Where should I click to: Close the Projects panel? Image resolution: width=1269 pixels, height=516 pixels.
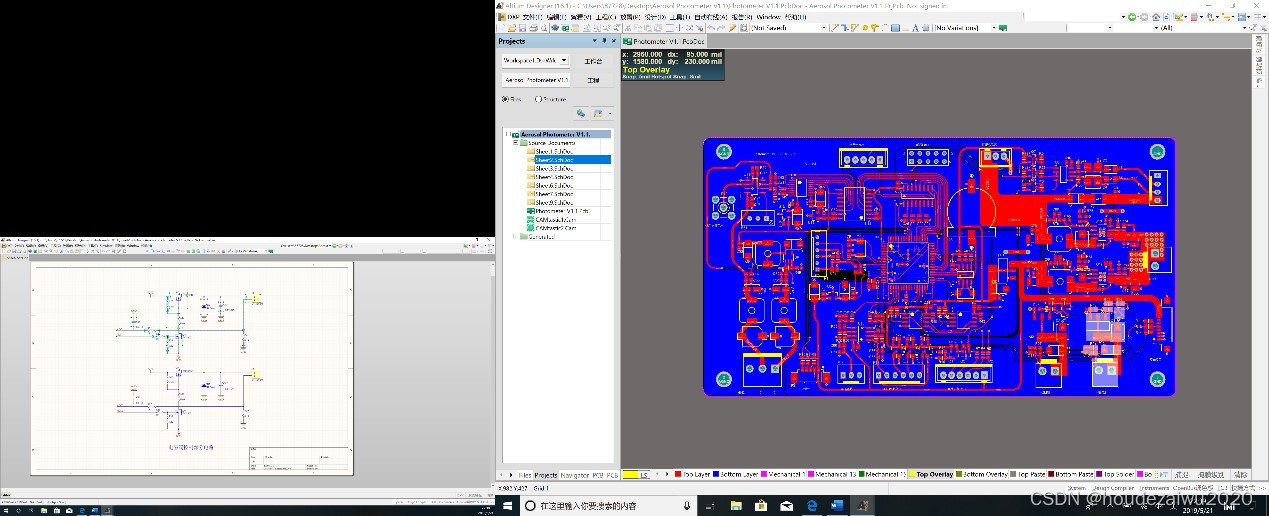(614, 41)
